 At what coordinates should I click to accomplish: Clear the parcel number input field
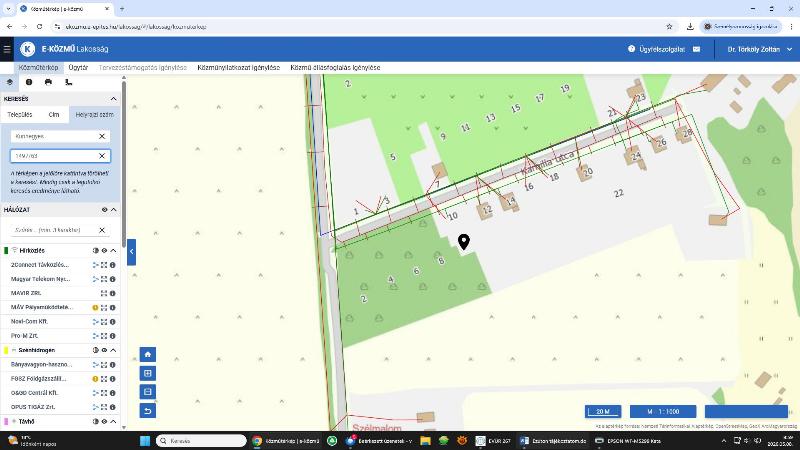pos(102,156)
